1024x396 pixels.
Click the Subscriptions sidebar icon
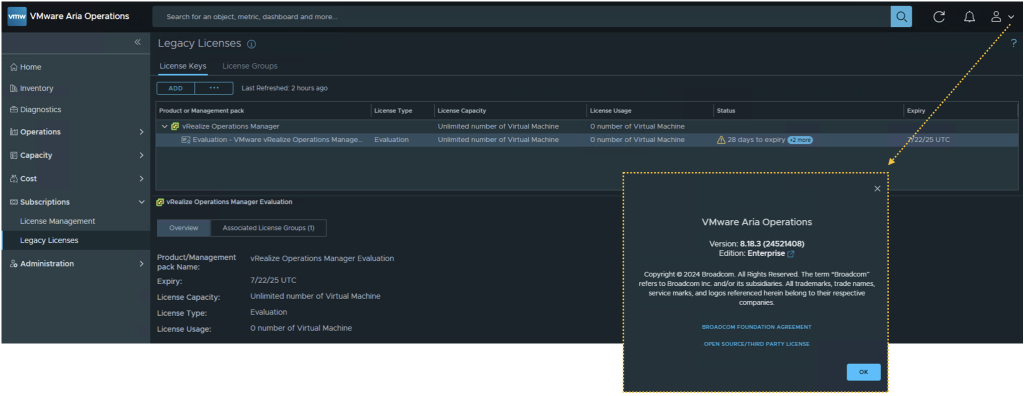[14, 202]
